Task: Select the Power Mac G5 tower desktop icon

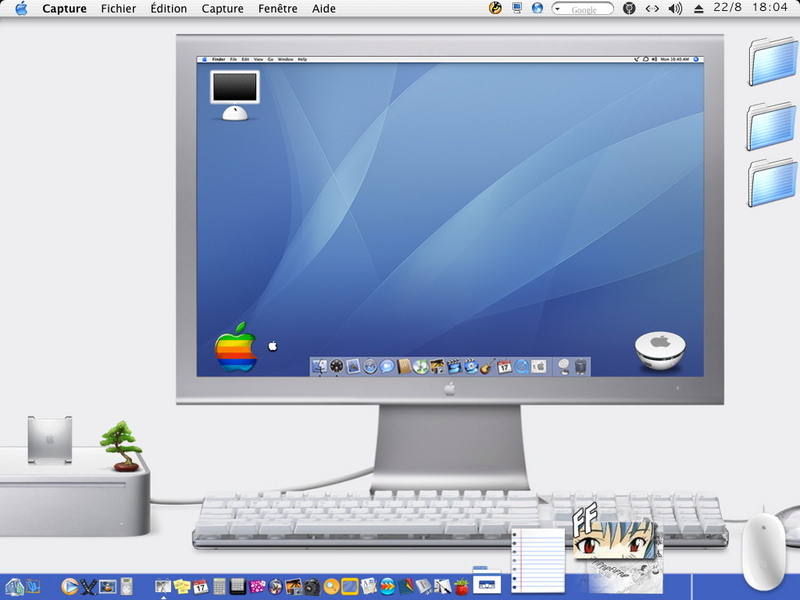Action: (x=49, y=440)
